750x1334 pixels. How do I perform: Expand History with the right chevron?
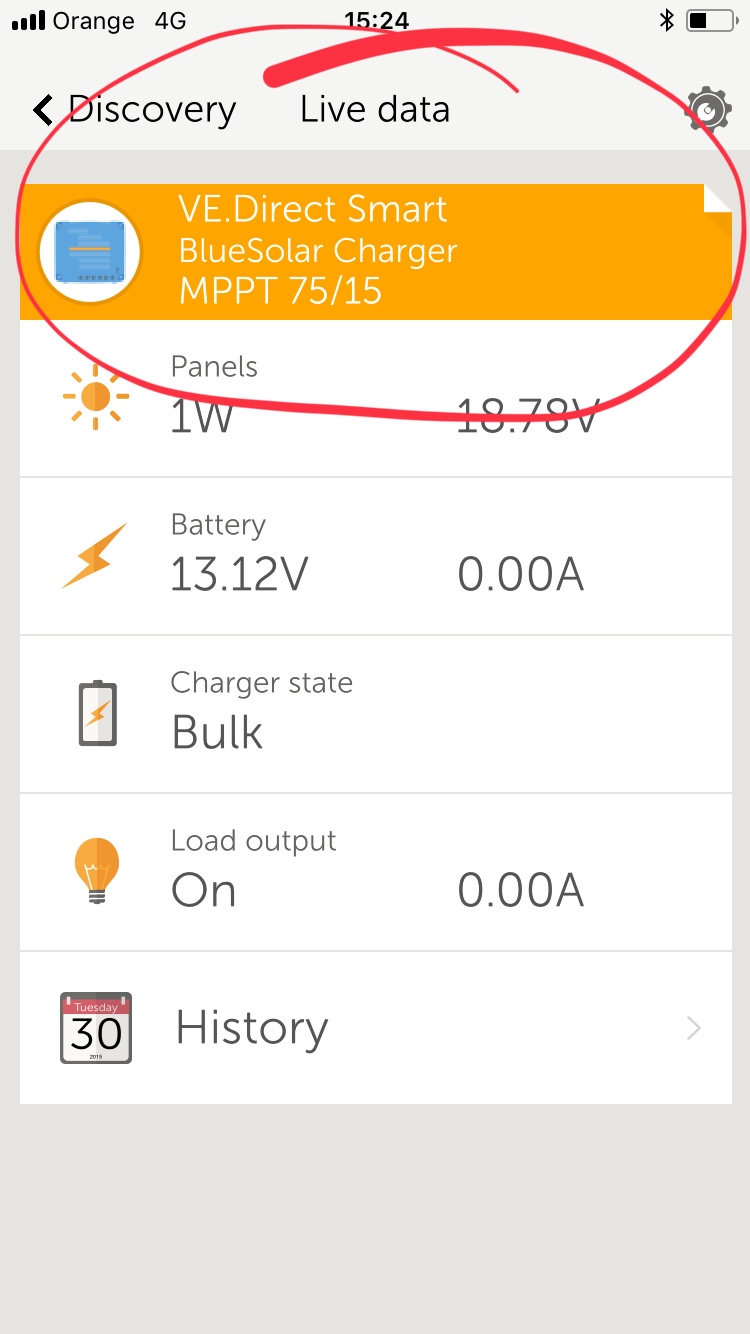coord(693,1028)
